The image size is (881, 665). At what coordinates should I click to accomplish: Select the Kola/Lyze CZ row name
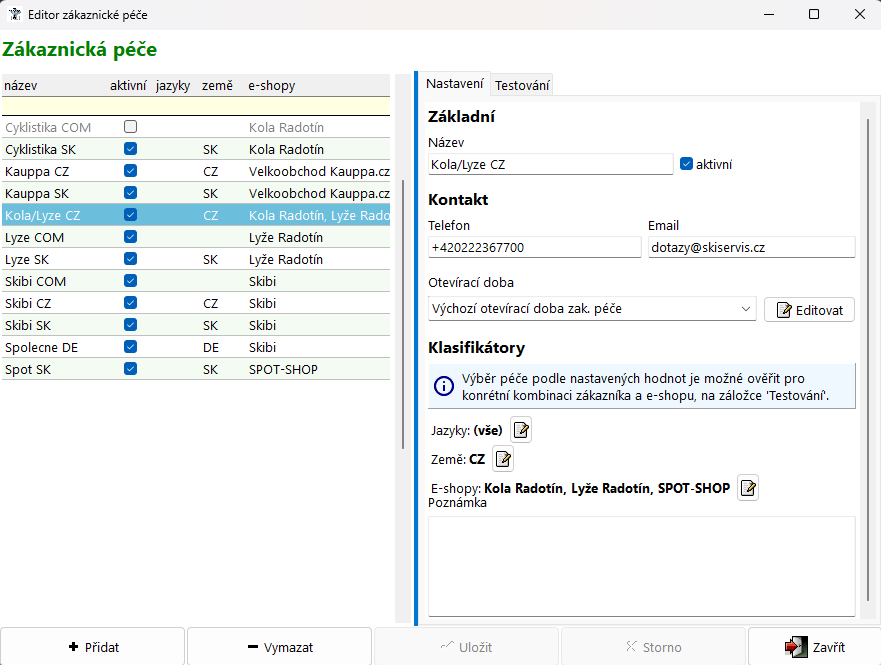pyautogui.click(x=43, y=215)
